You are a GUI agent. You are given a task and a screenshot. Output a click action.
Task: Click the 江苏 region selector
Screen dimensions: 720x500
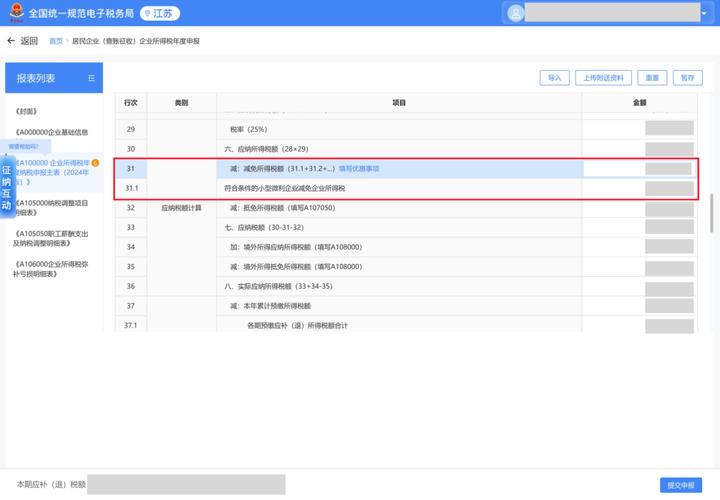pos(159,13)
